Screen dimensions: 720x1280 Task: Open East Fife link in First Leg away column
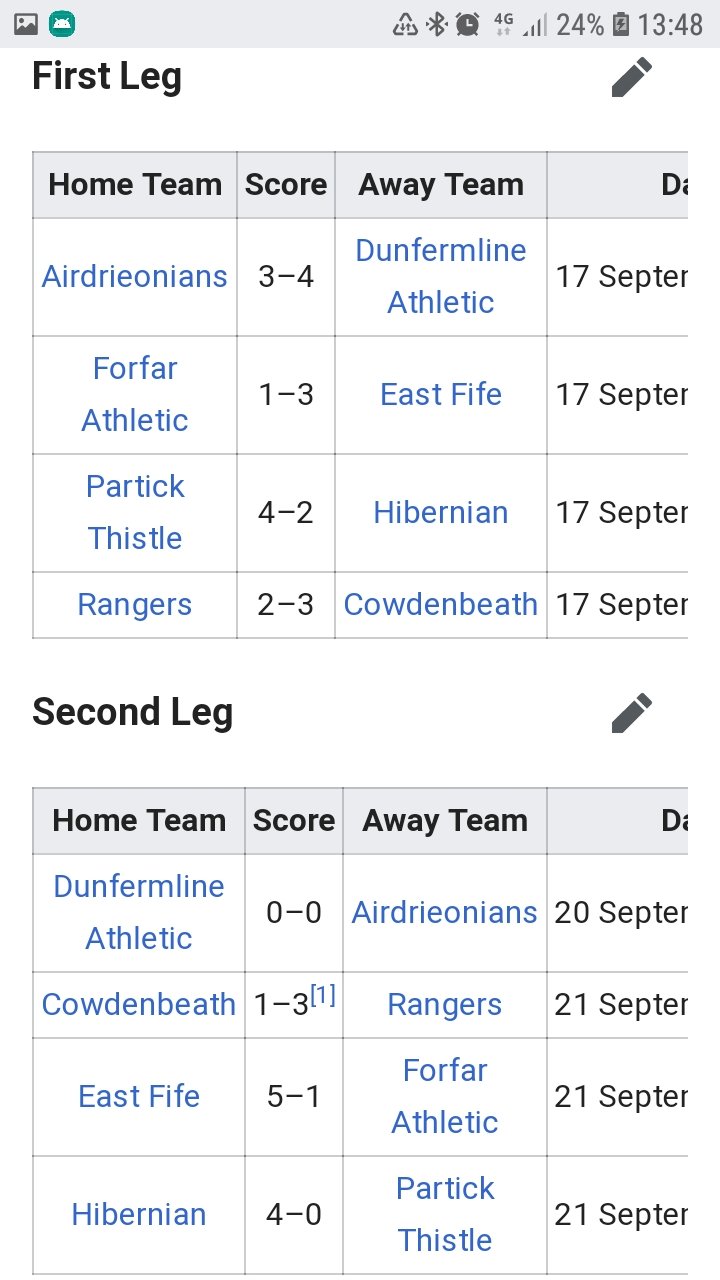[x=441, y=395]
